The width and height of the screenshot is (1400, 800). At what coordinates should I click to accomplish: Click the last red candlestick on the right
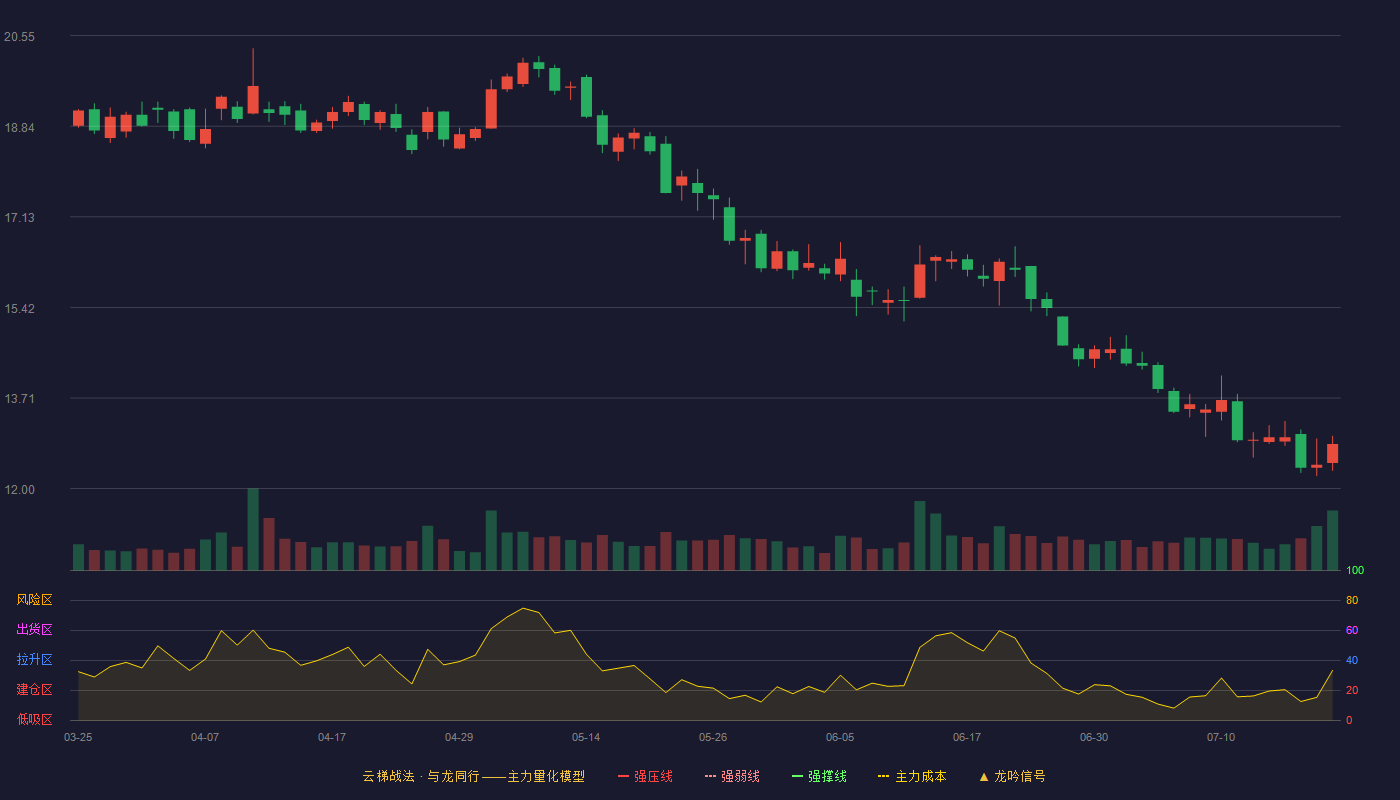coord(1332,453)
